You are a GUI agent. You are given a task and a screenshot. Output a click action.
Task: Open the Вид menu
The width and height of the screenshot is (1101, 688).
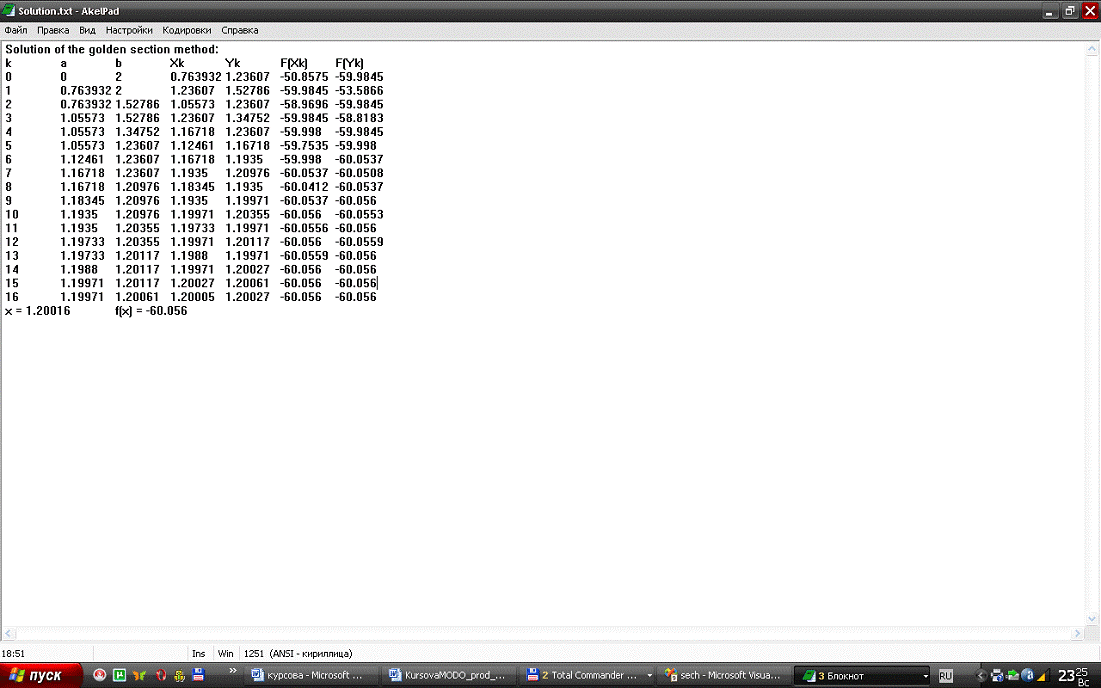[87, 30]
